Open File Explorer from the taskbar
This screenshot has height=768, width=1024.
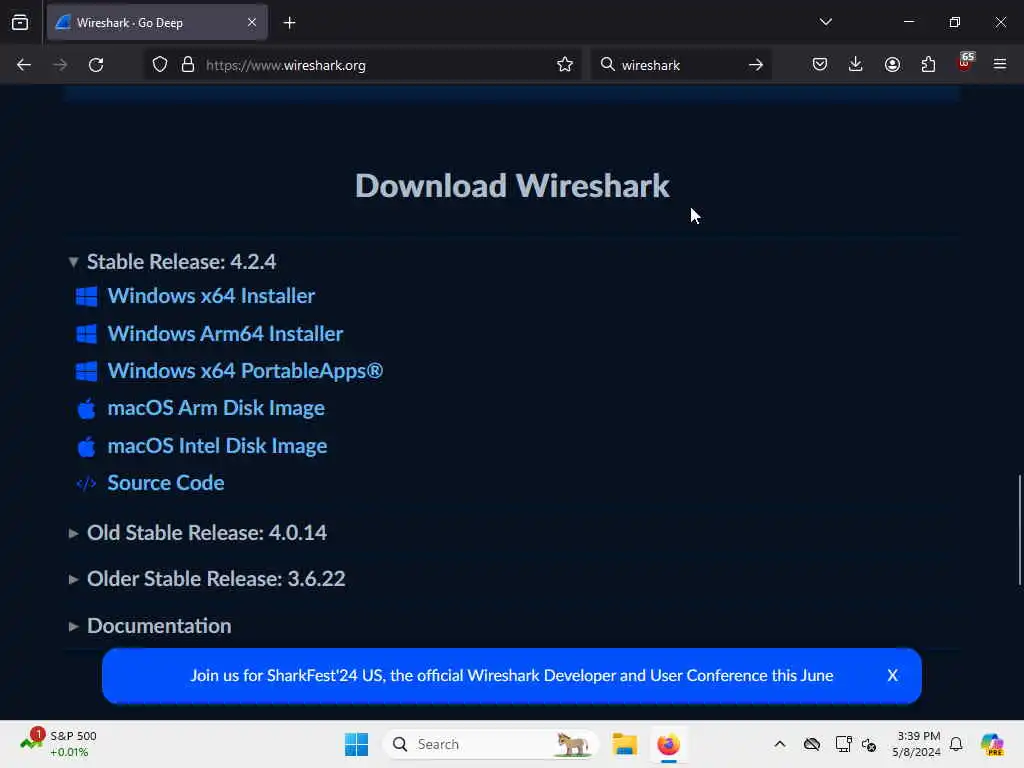(624, 744)
